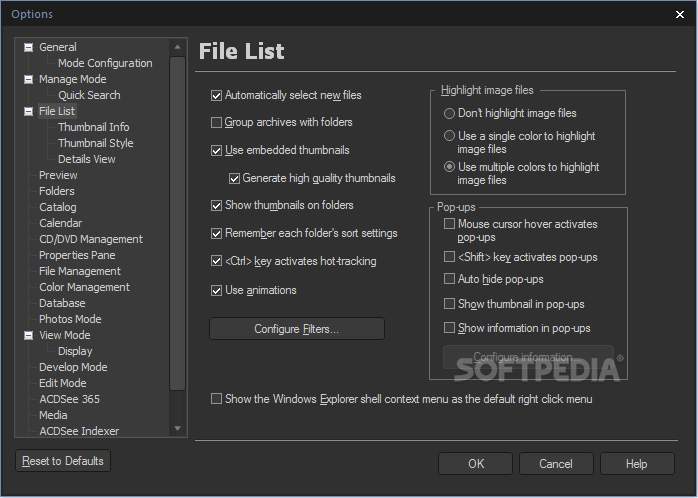This screenshot has width=698, height=498.
Task: Confirm settings with OK button
Action: (x=475, y=464)
